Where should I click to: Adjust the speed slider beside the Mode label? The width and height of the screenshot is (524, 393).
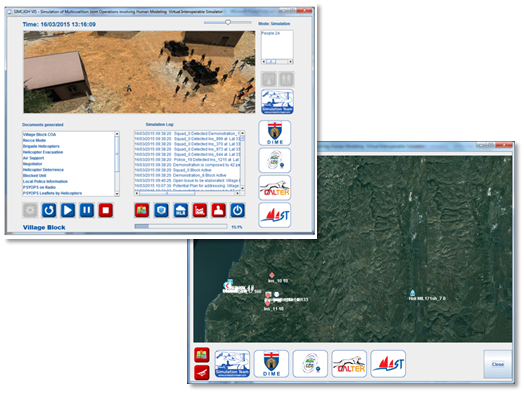click(x=228, y=22)
